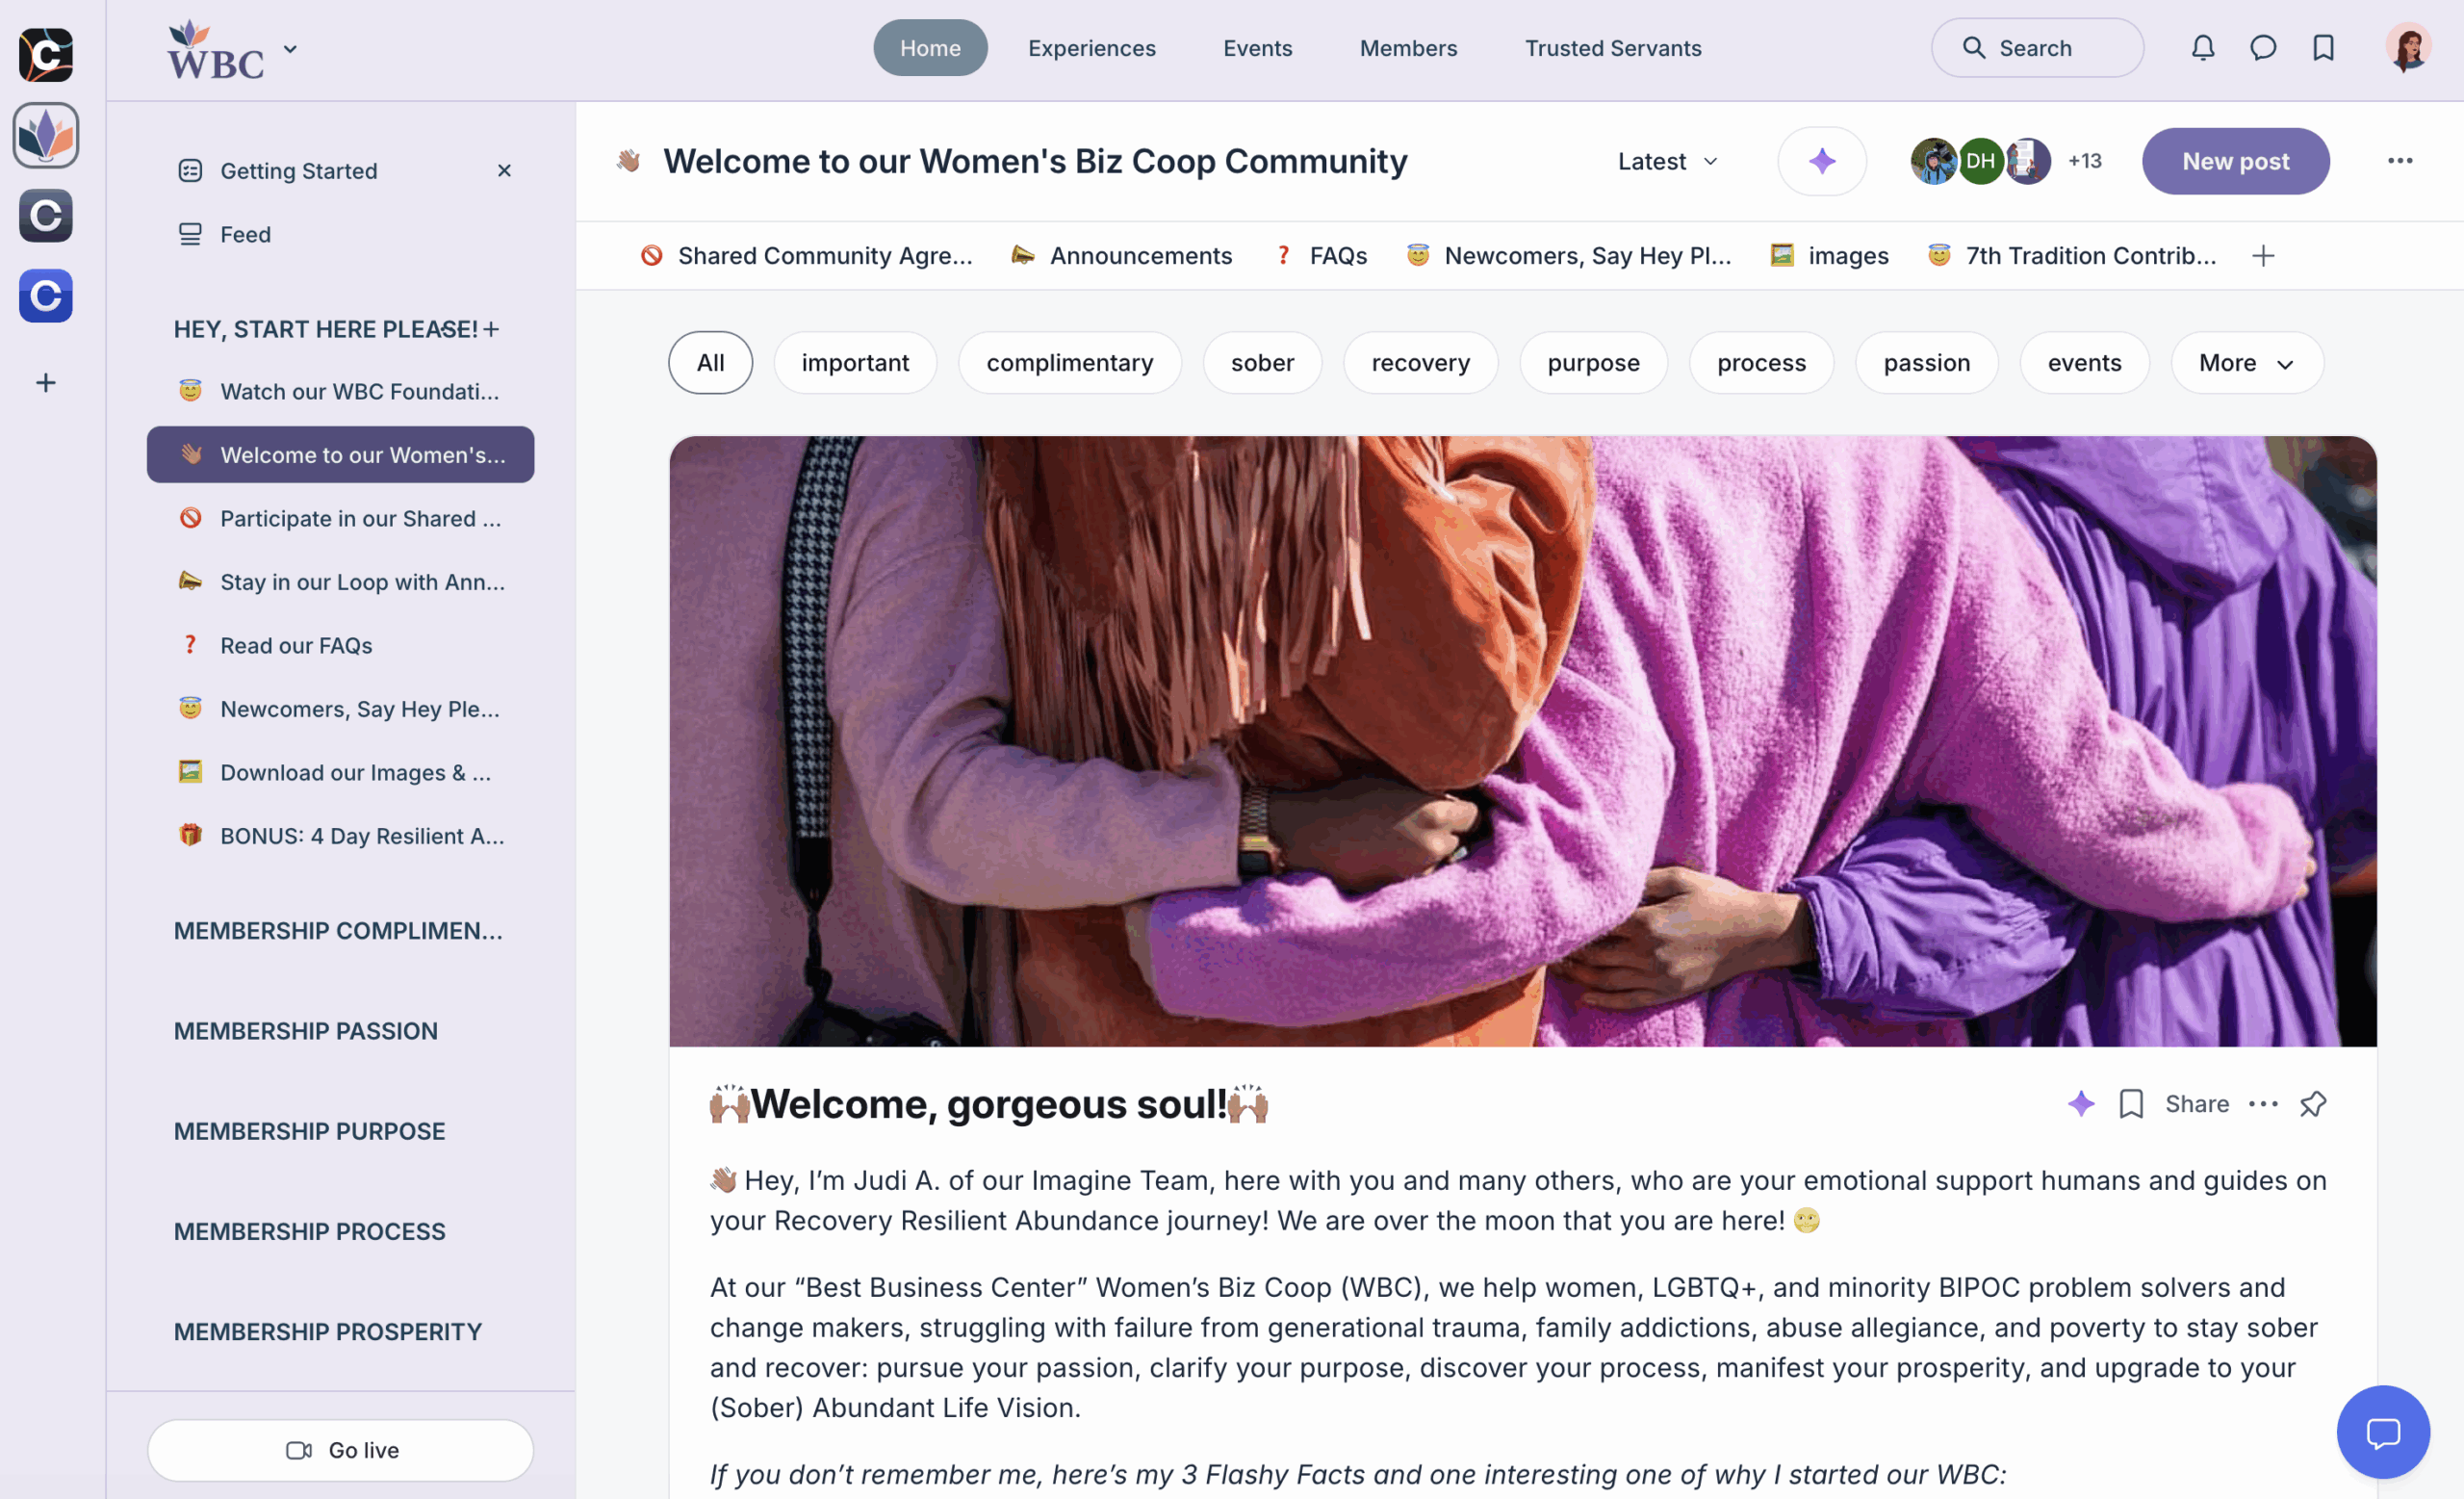Open direct messages chat bubble icon

pos(2263,48)
